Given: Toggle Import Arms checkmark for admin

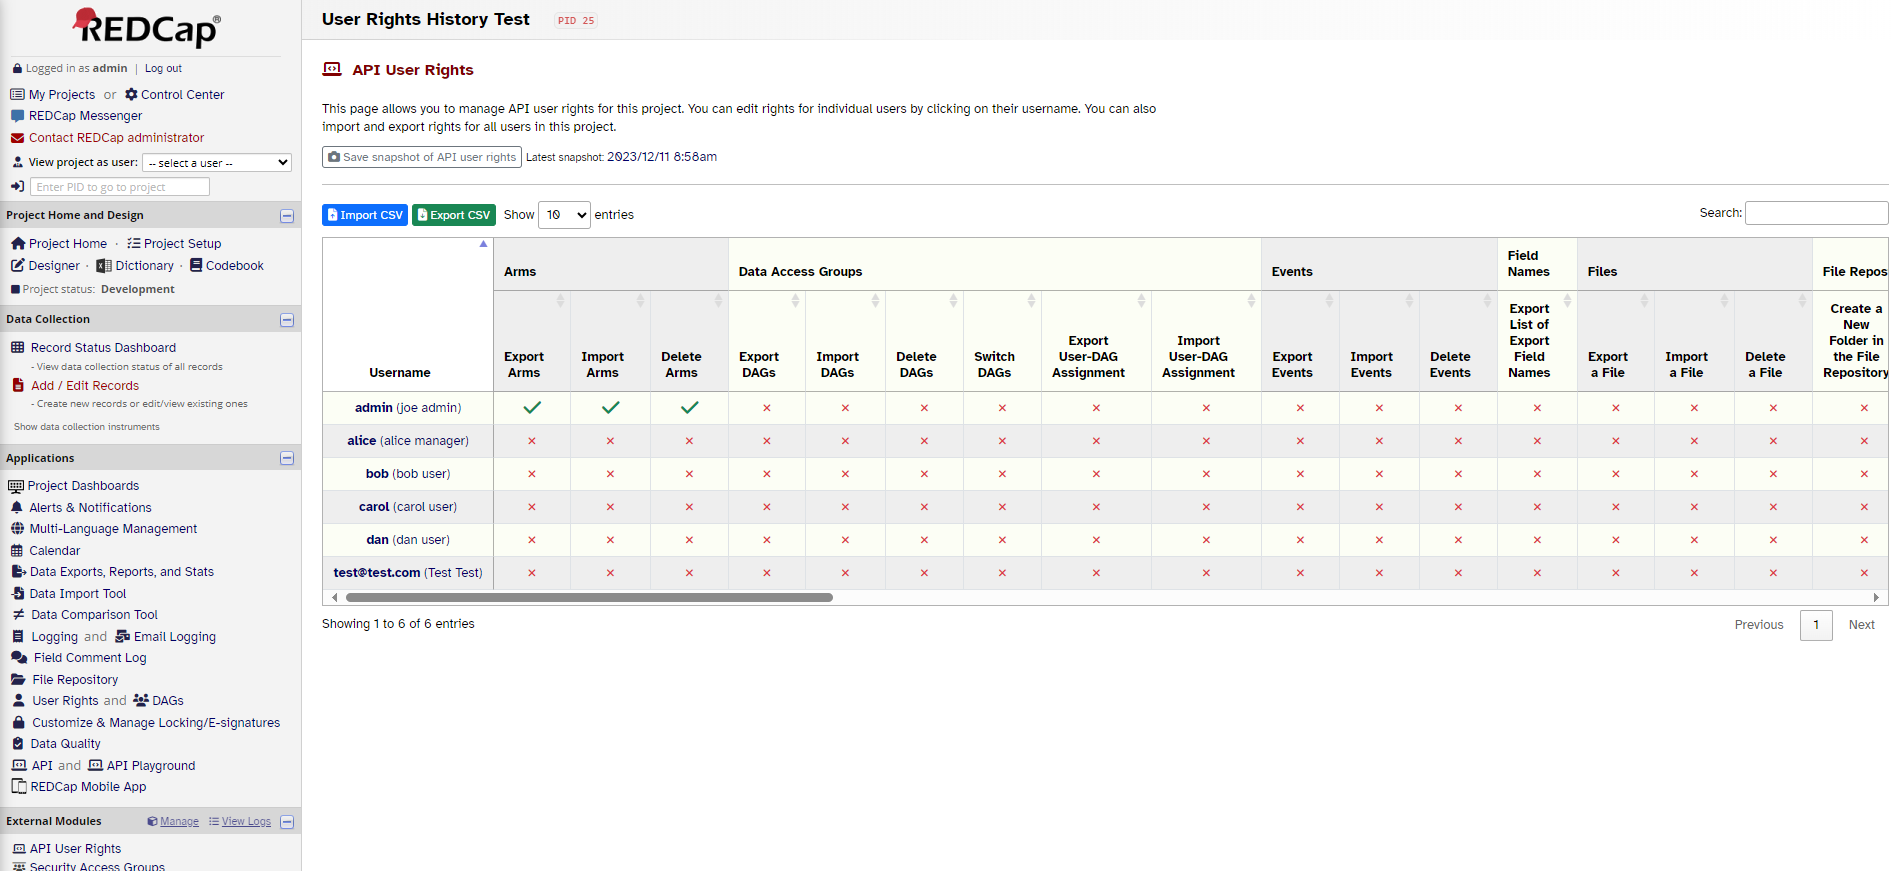Looking at the screenshot, I should (610, 408).
